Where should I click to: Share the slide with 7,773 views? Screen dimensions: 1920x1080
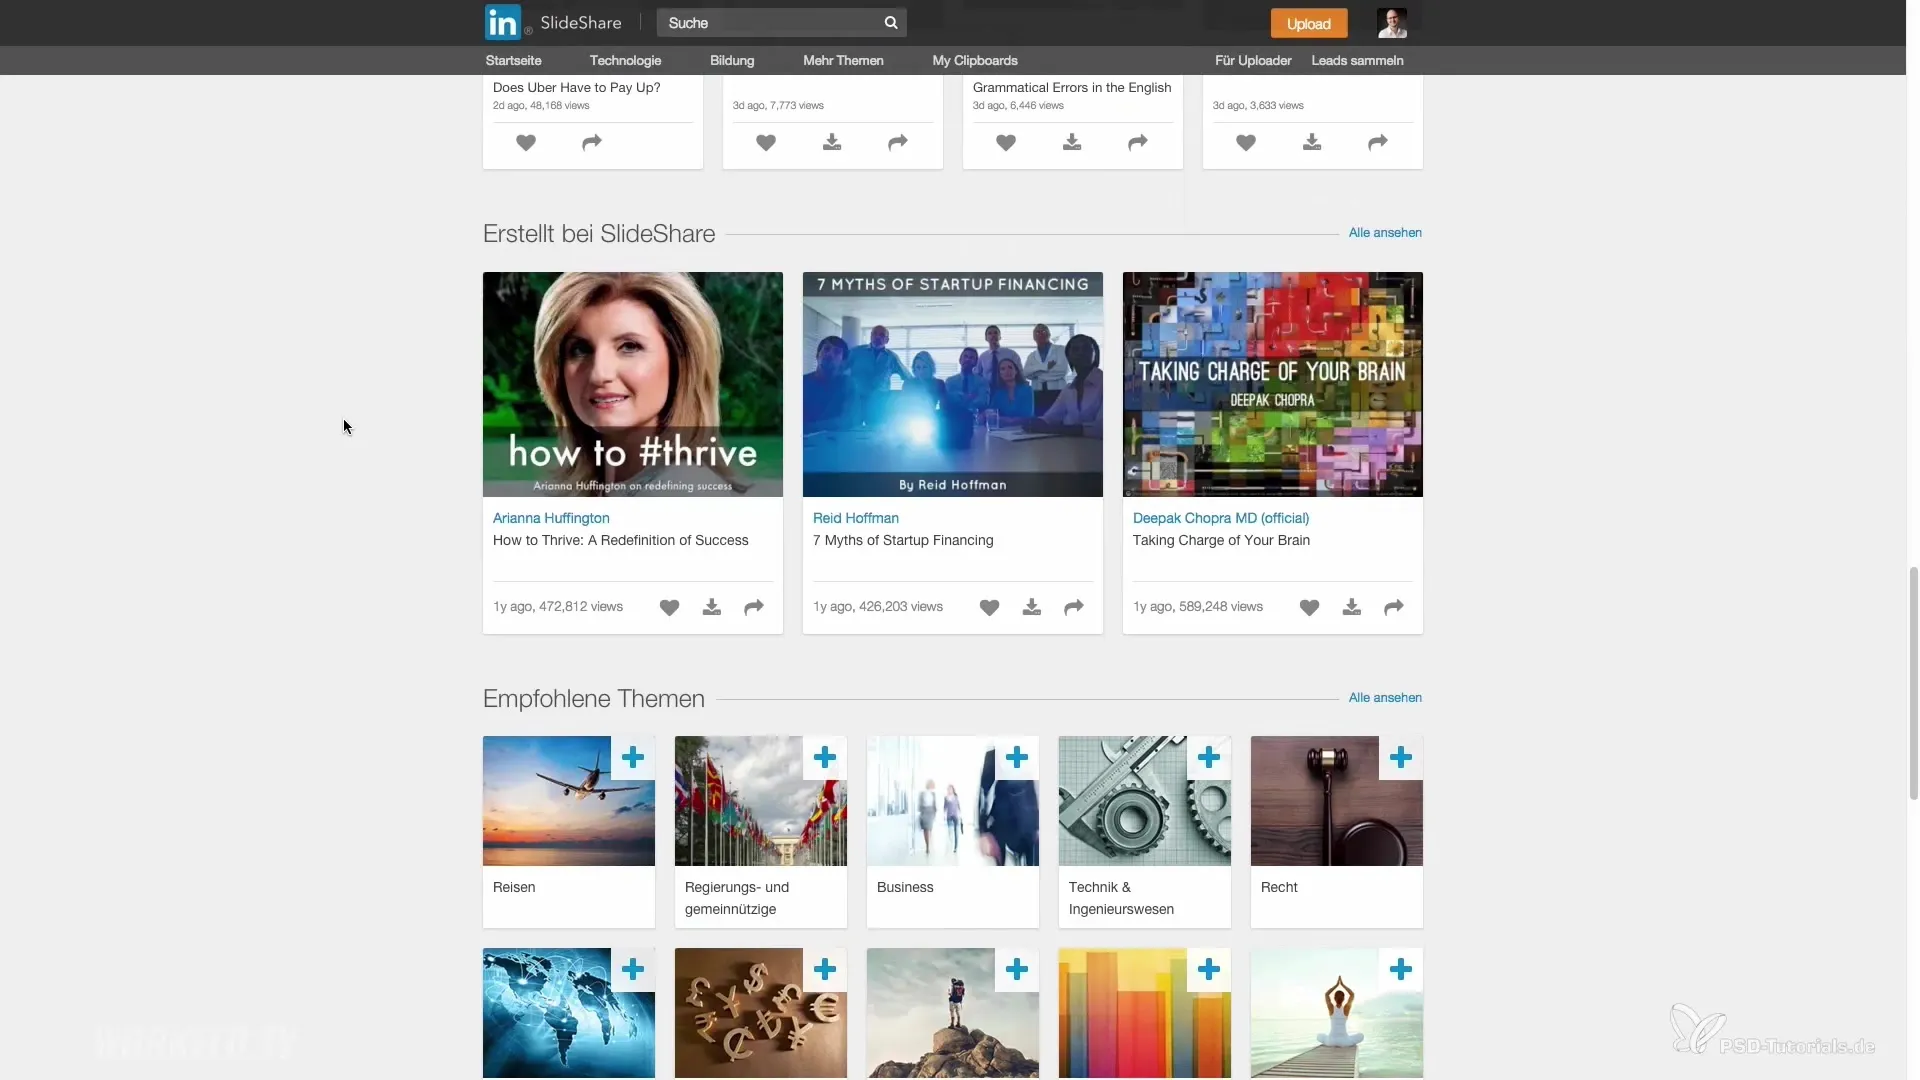click(898, 143)
